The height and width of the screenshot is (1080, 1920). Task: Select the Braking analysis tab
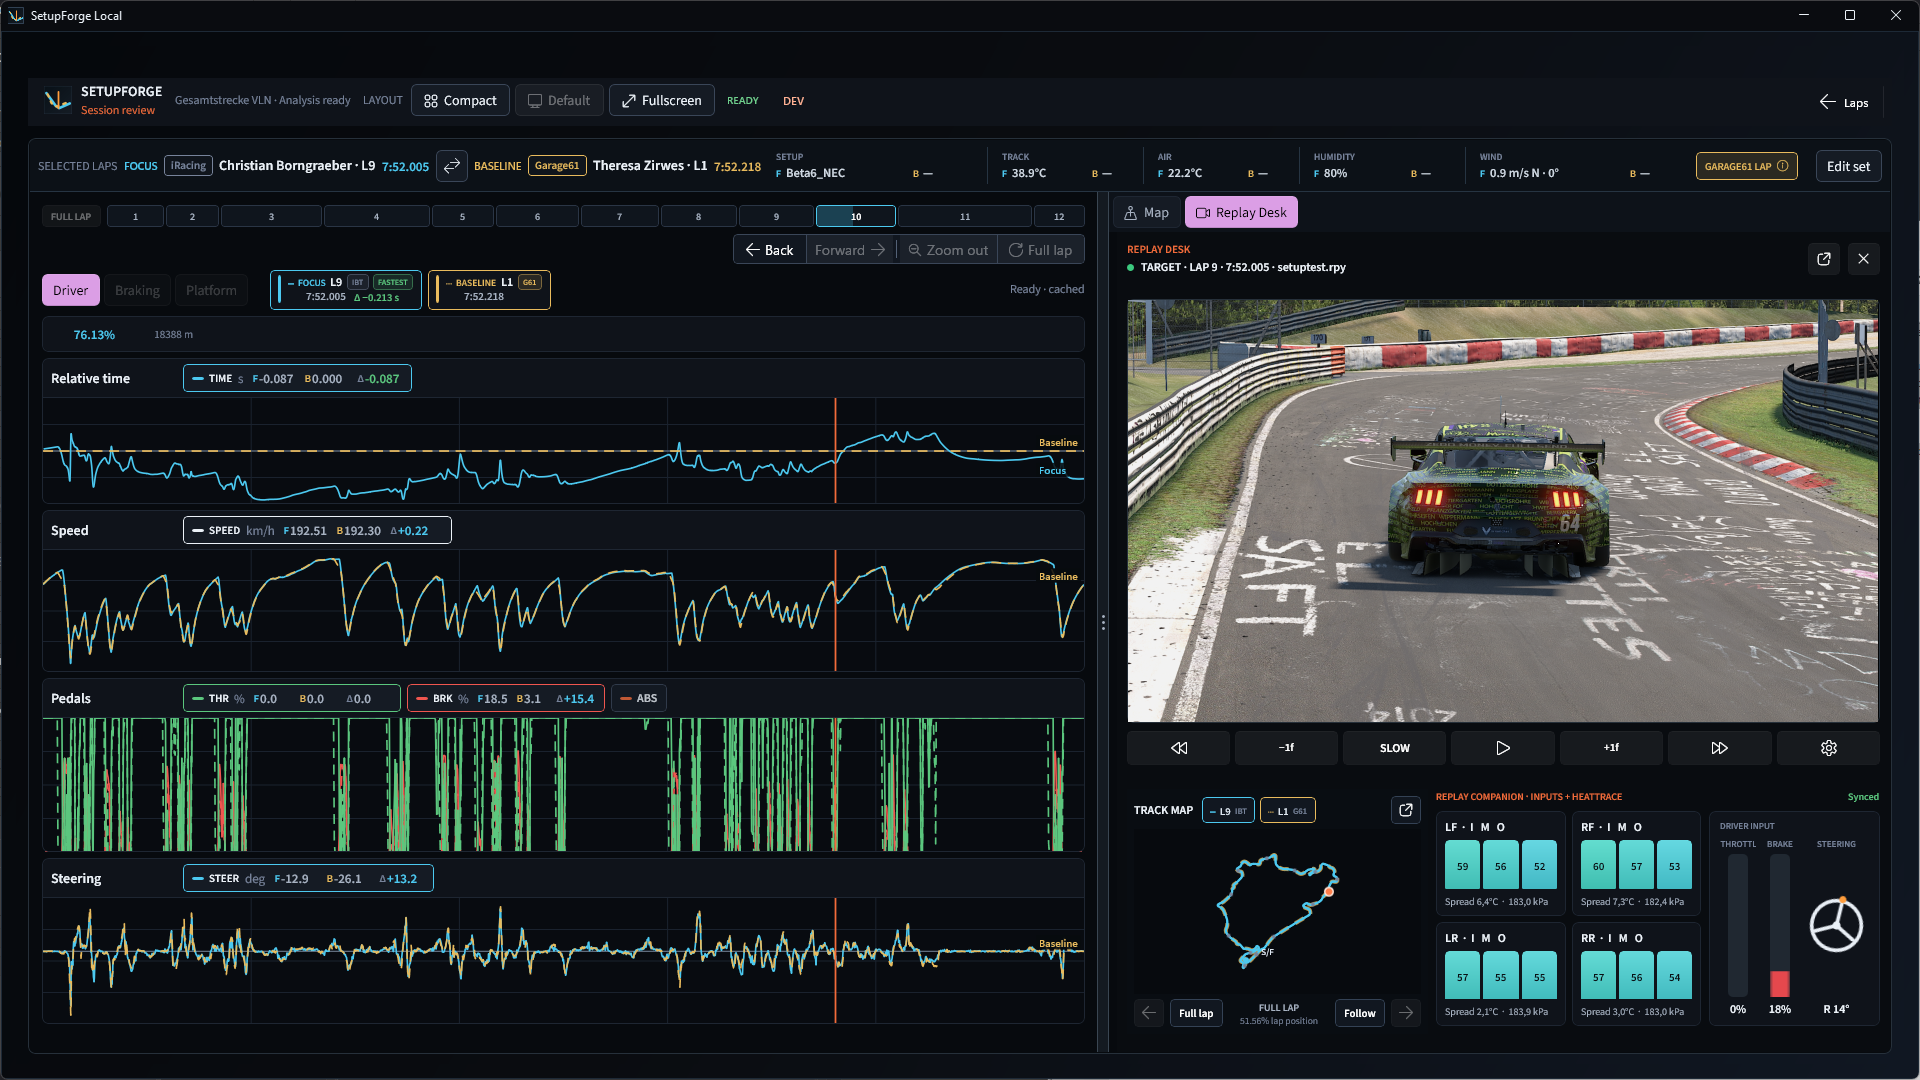pyautogui.click(x=137, y=290)
